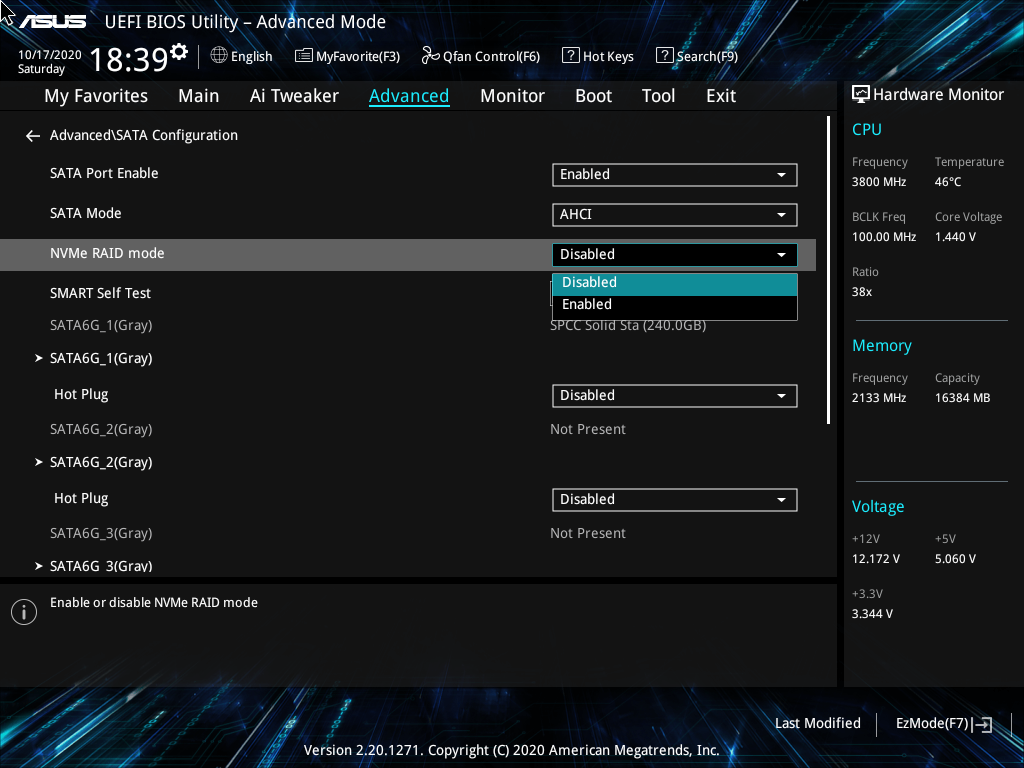
Task: Select the NVMe RAID mode row label
Action: click(107, 253)
